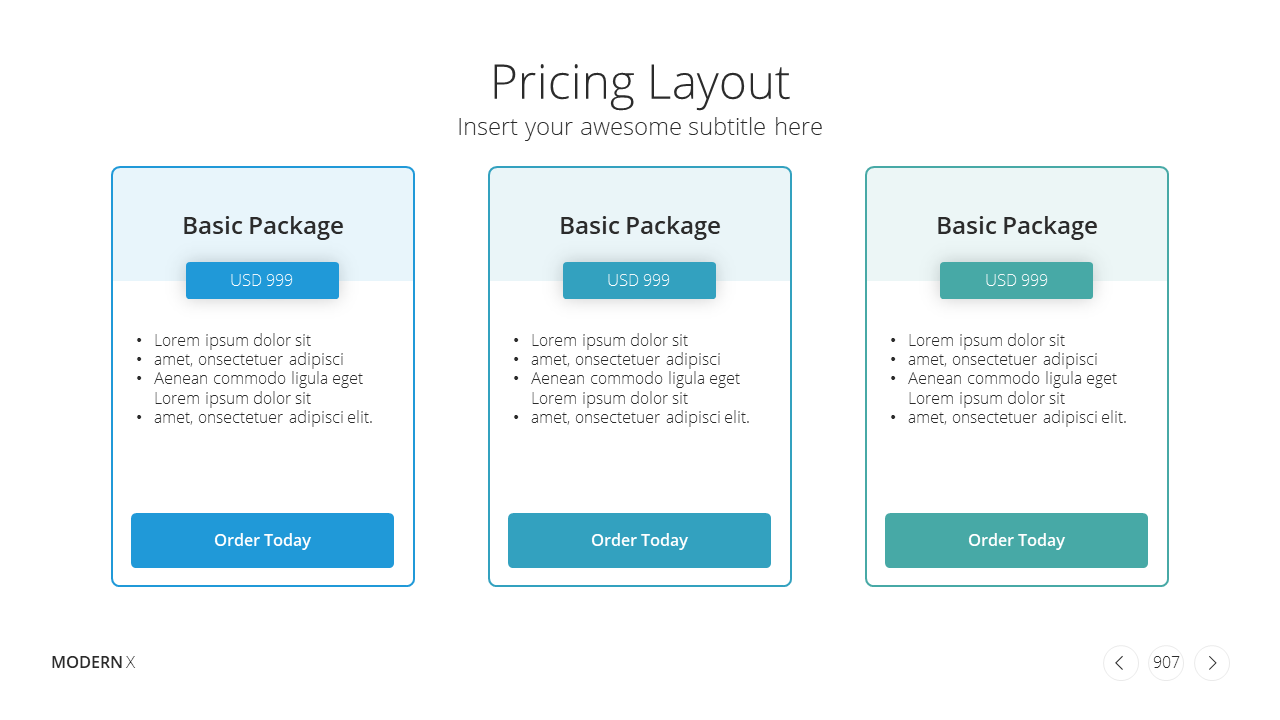Screen dimensions: 1280x720
Task: Select the blue USD 999 price tag
Action: click(x=262, y=280)
